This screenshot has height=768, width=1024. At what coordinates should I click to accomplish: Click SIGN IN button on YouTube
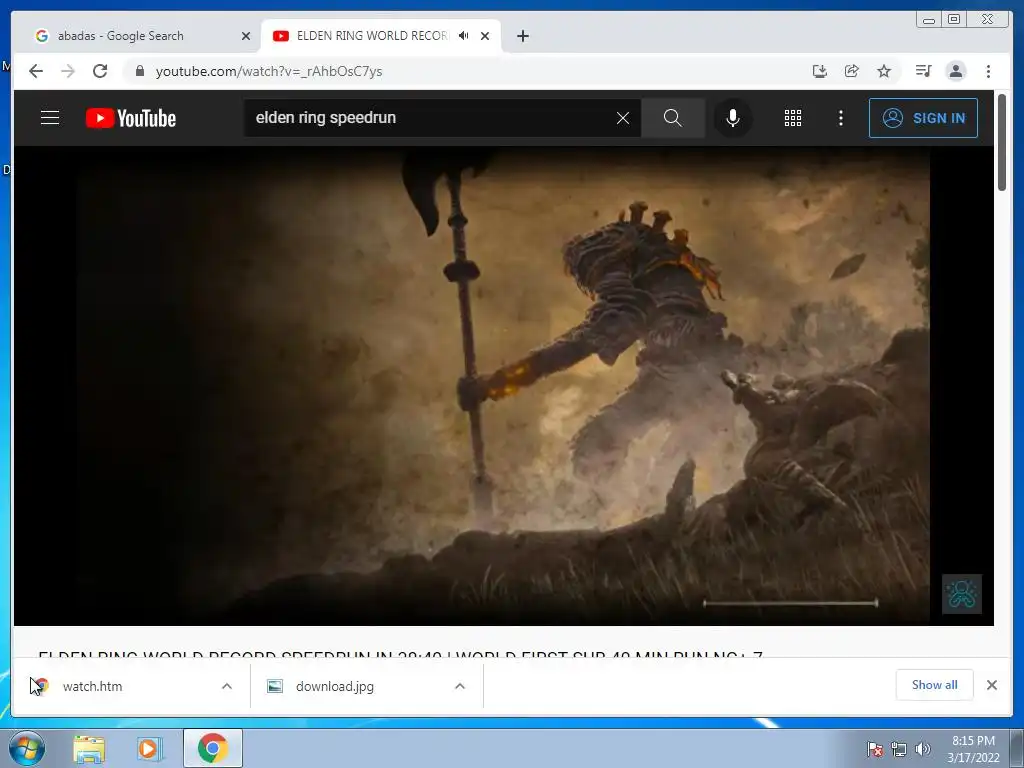(923, 118)
